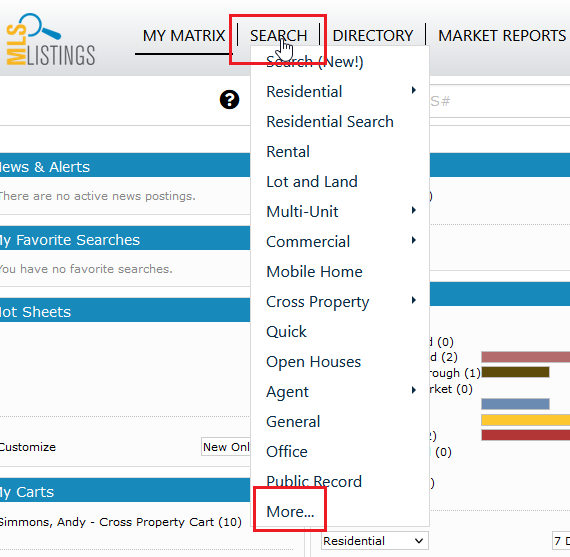The height and width of the screenshot is (557, 570).
Task: Go to the DIRECTORY tab
Action: pos(373,36)
